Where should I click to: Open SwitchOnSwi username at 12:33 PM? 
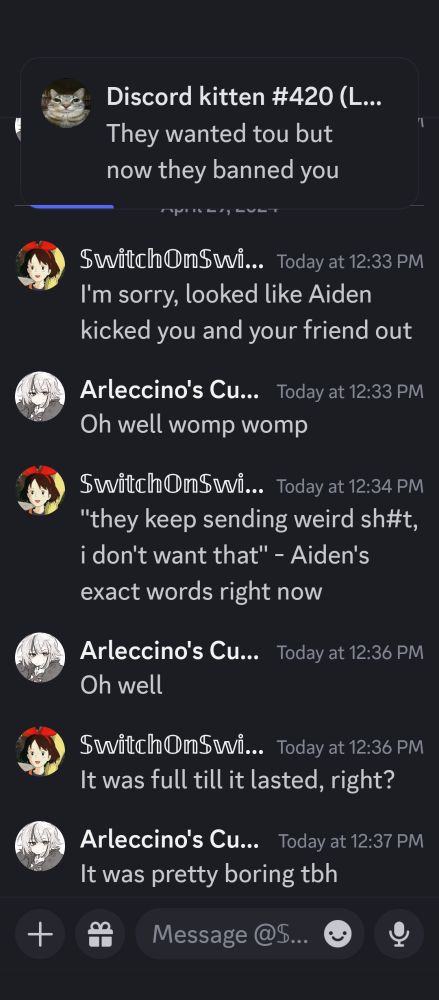tap(172, 260)
